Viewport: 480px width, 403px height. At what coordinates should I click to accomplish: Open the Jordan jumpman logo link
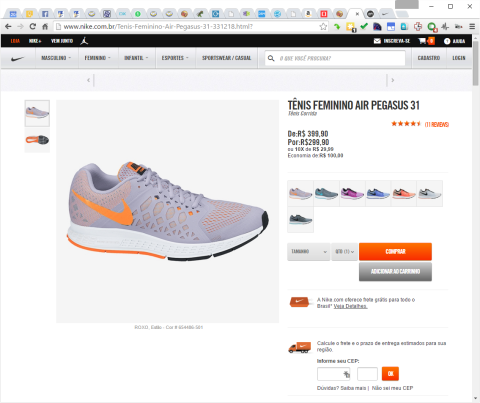[x=84, y=41]
